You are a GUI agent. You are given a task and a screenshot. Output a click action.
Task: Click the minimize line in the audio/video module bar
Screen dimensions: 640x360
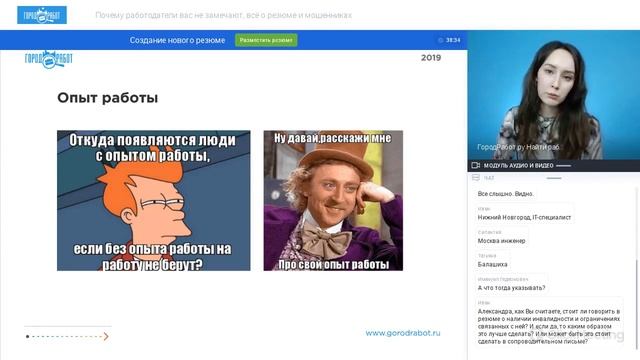click(x=563, y=166)
